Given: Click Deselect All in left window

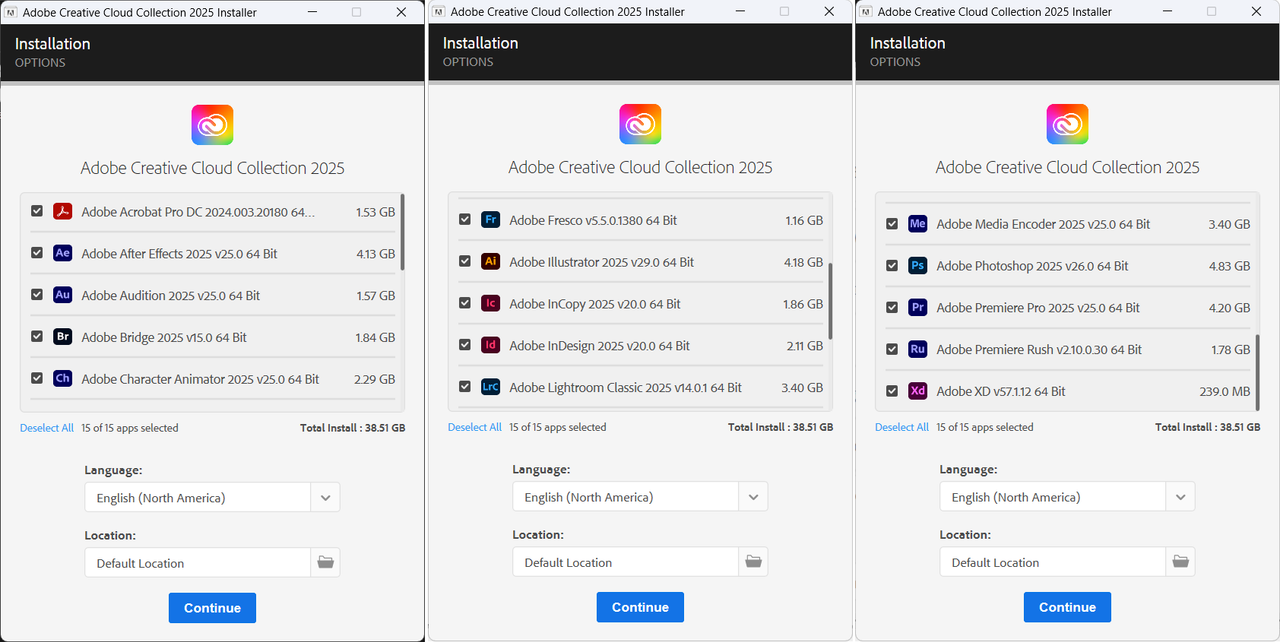Looking at the screenshot, I should click(x=47, y=428).
